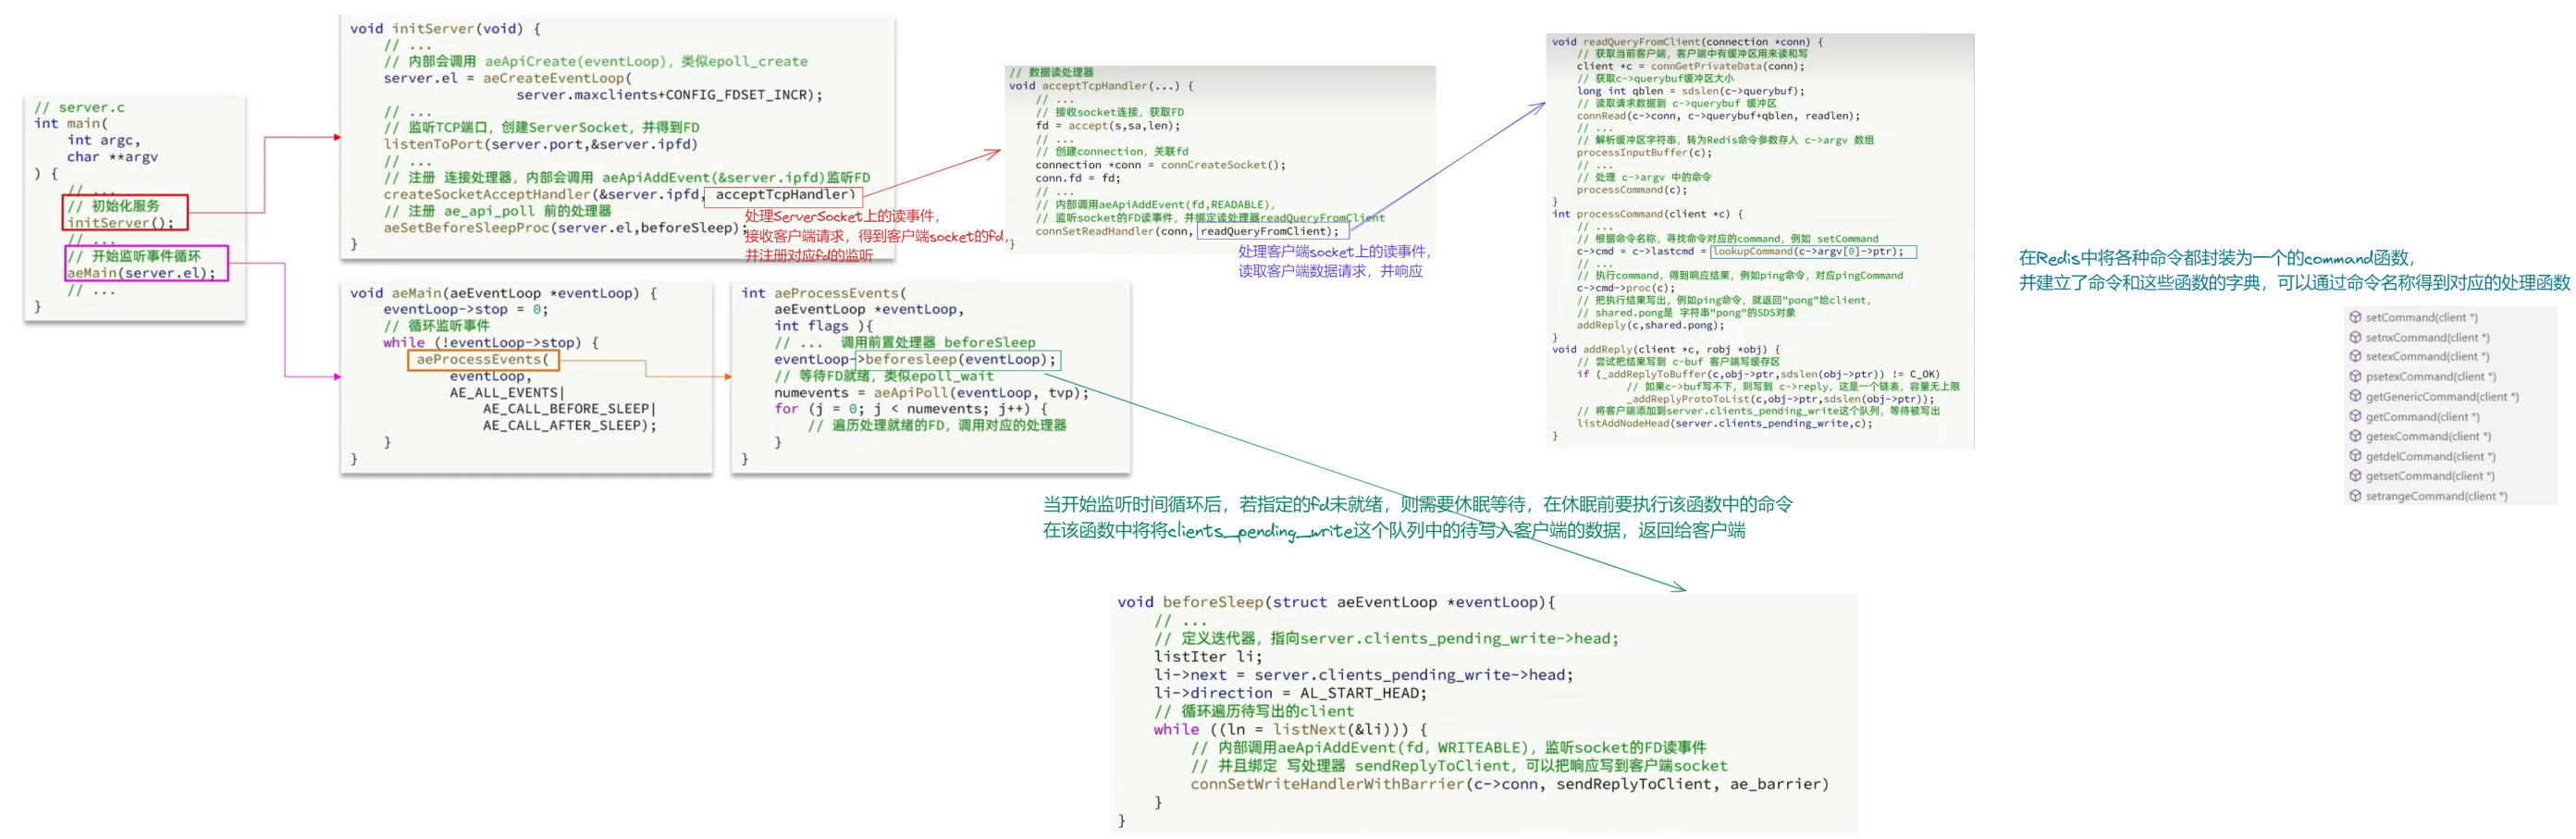Click the boxed acceptTcpHandler argument
Screen dimensions: 2576x839
pos(783,195)
